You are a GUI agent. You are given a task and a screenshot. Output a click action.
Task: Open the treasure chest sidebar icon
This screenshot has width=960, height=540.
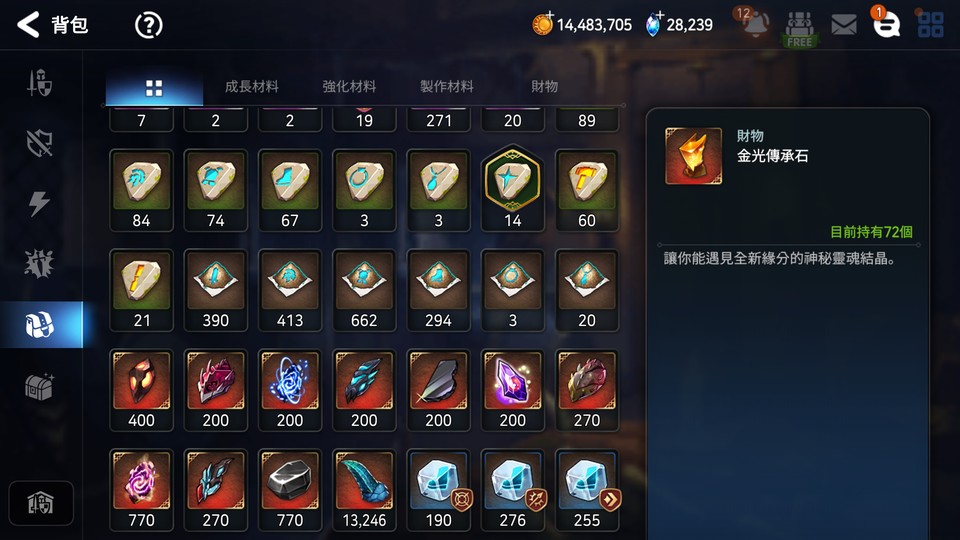40,386
